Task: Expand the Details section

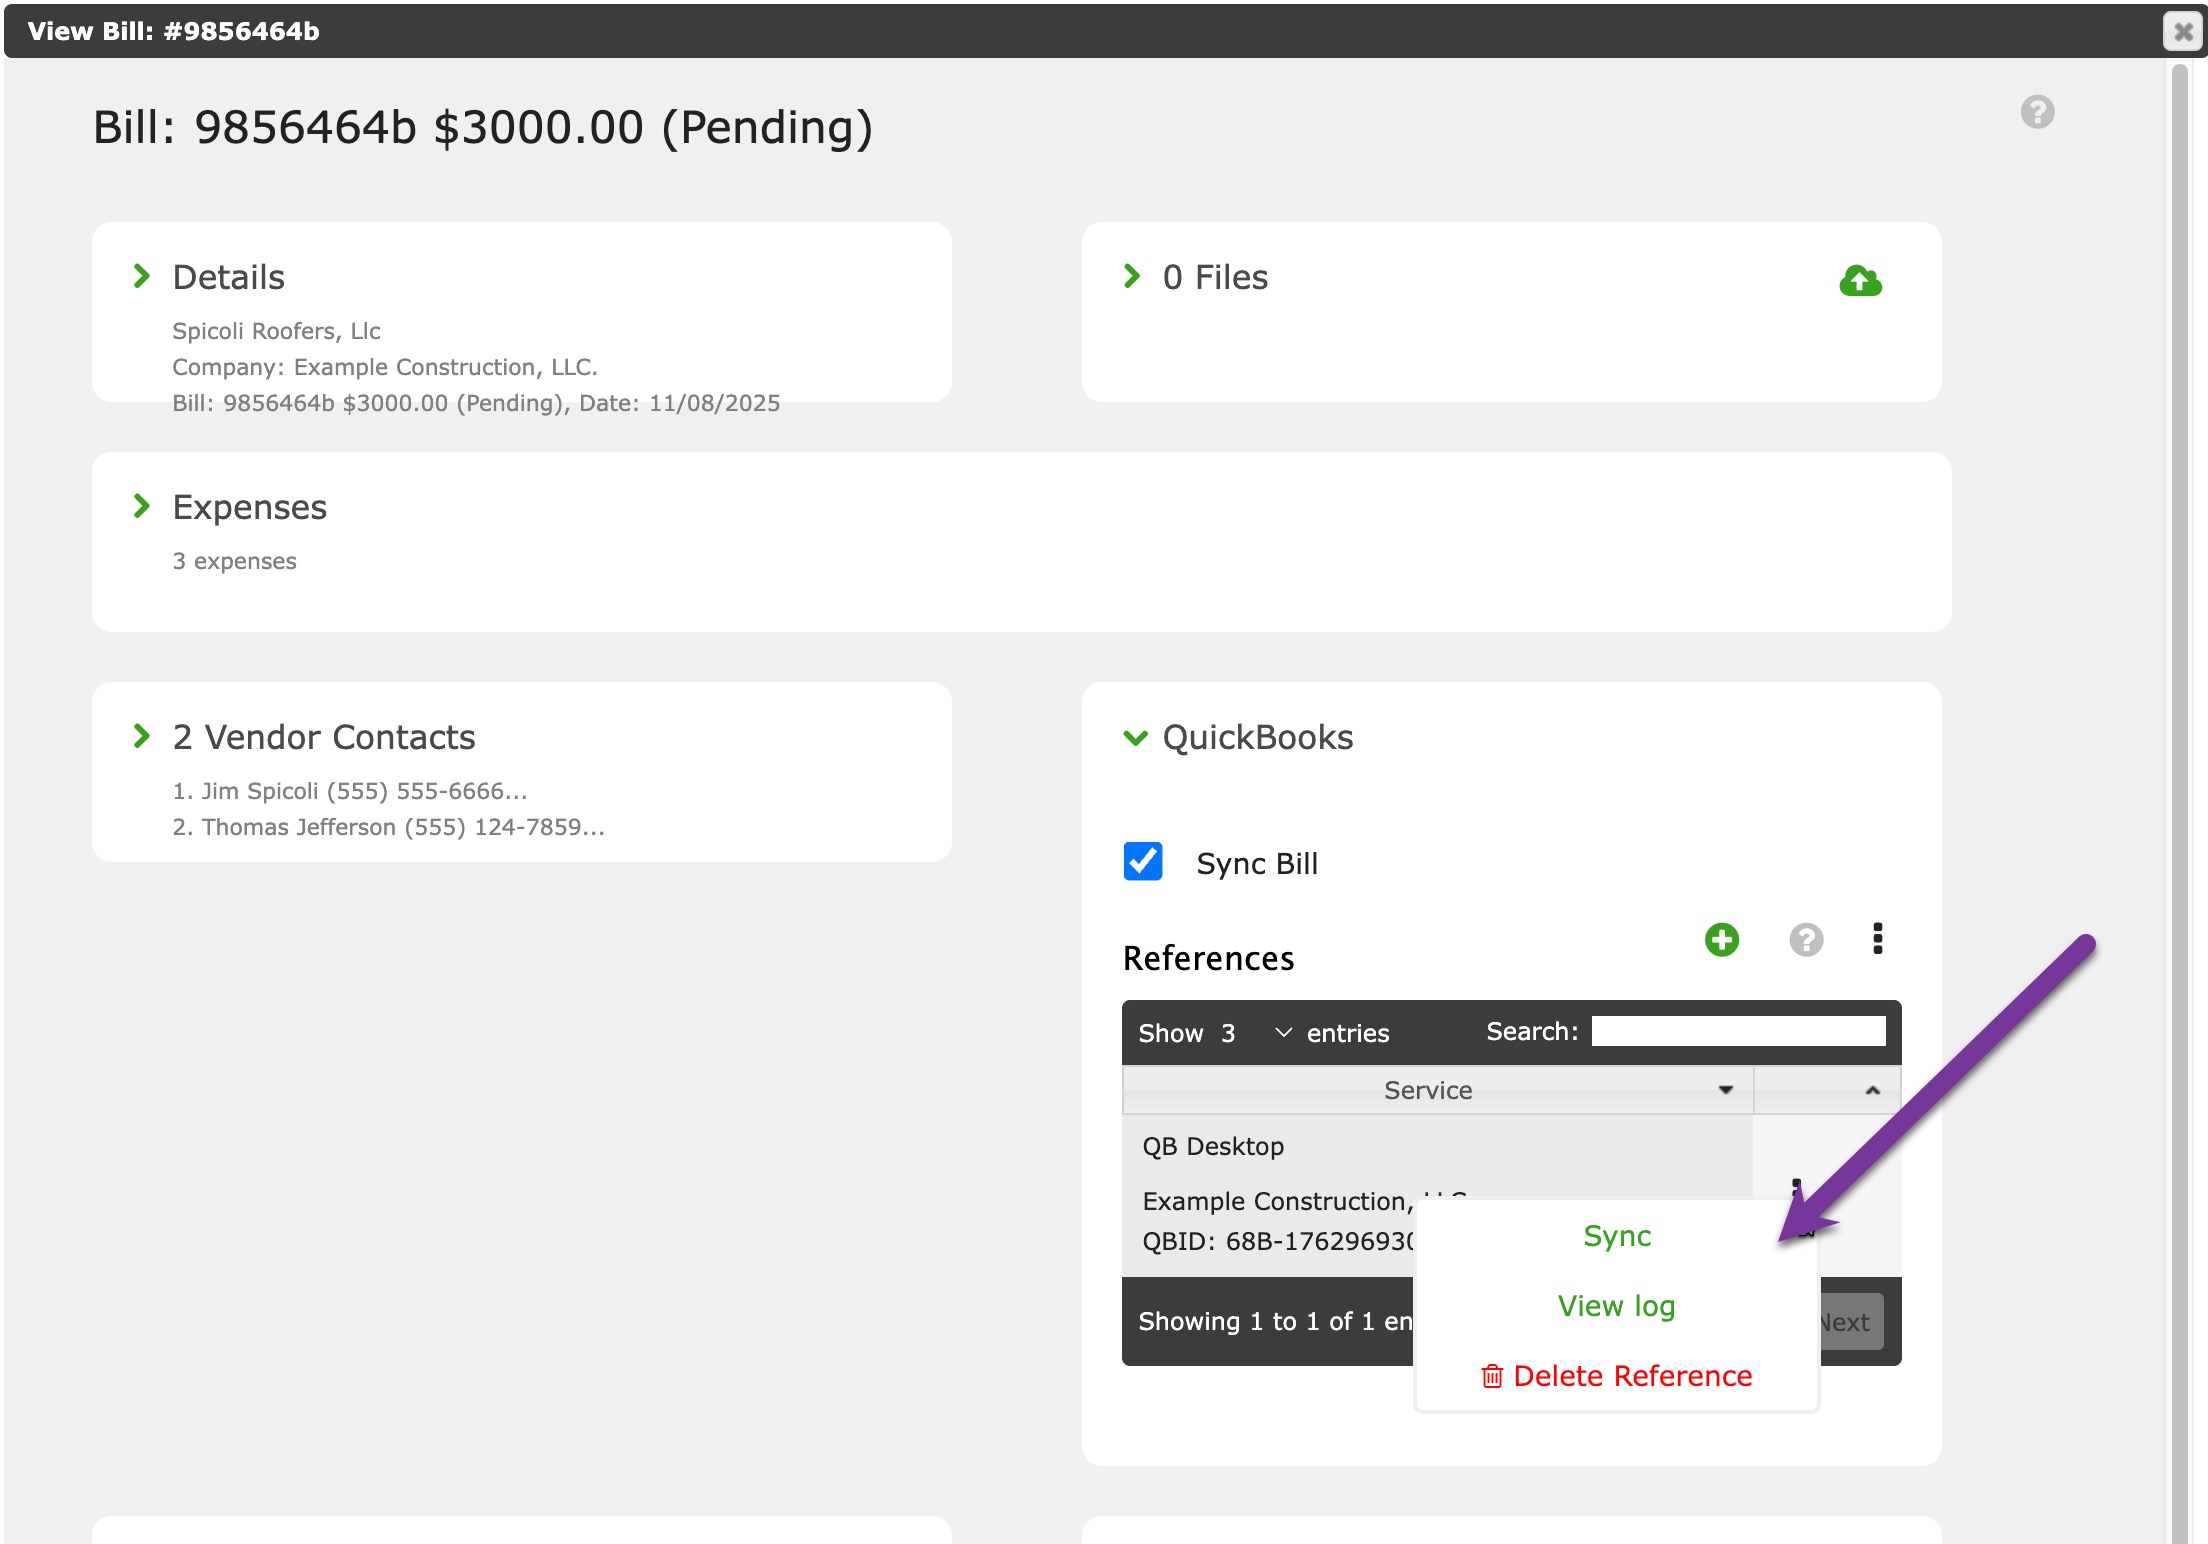Action: [x=142, y=276]
